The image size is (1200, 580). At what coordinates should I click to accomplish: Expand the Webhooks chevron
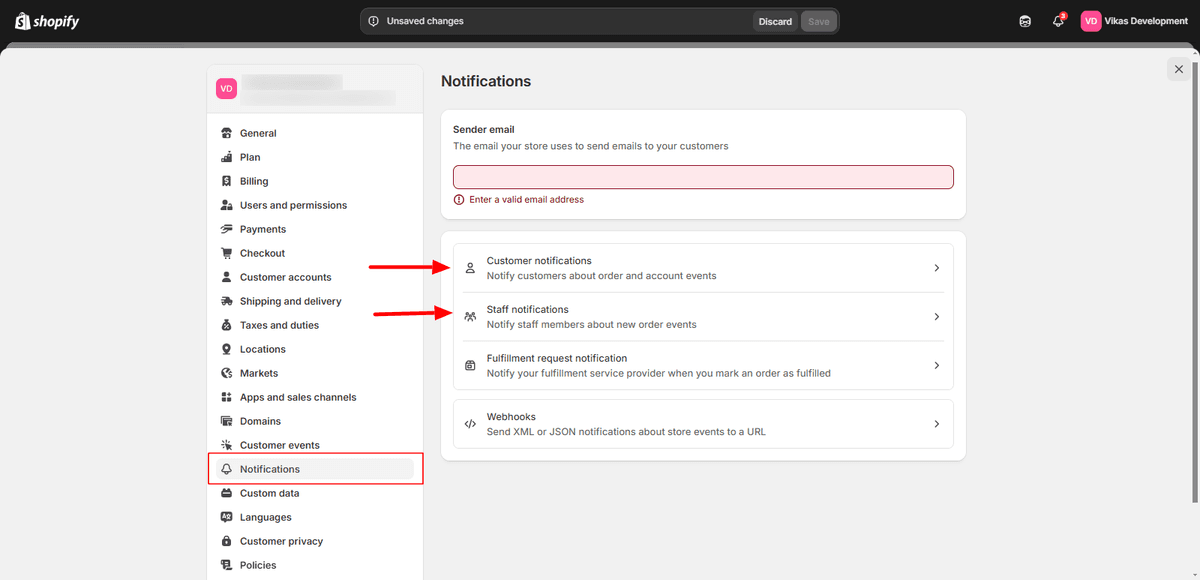937,424
